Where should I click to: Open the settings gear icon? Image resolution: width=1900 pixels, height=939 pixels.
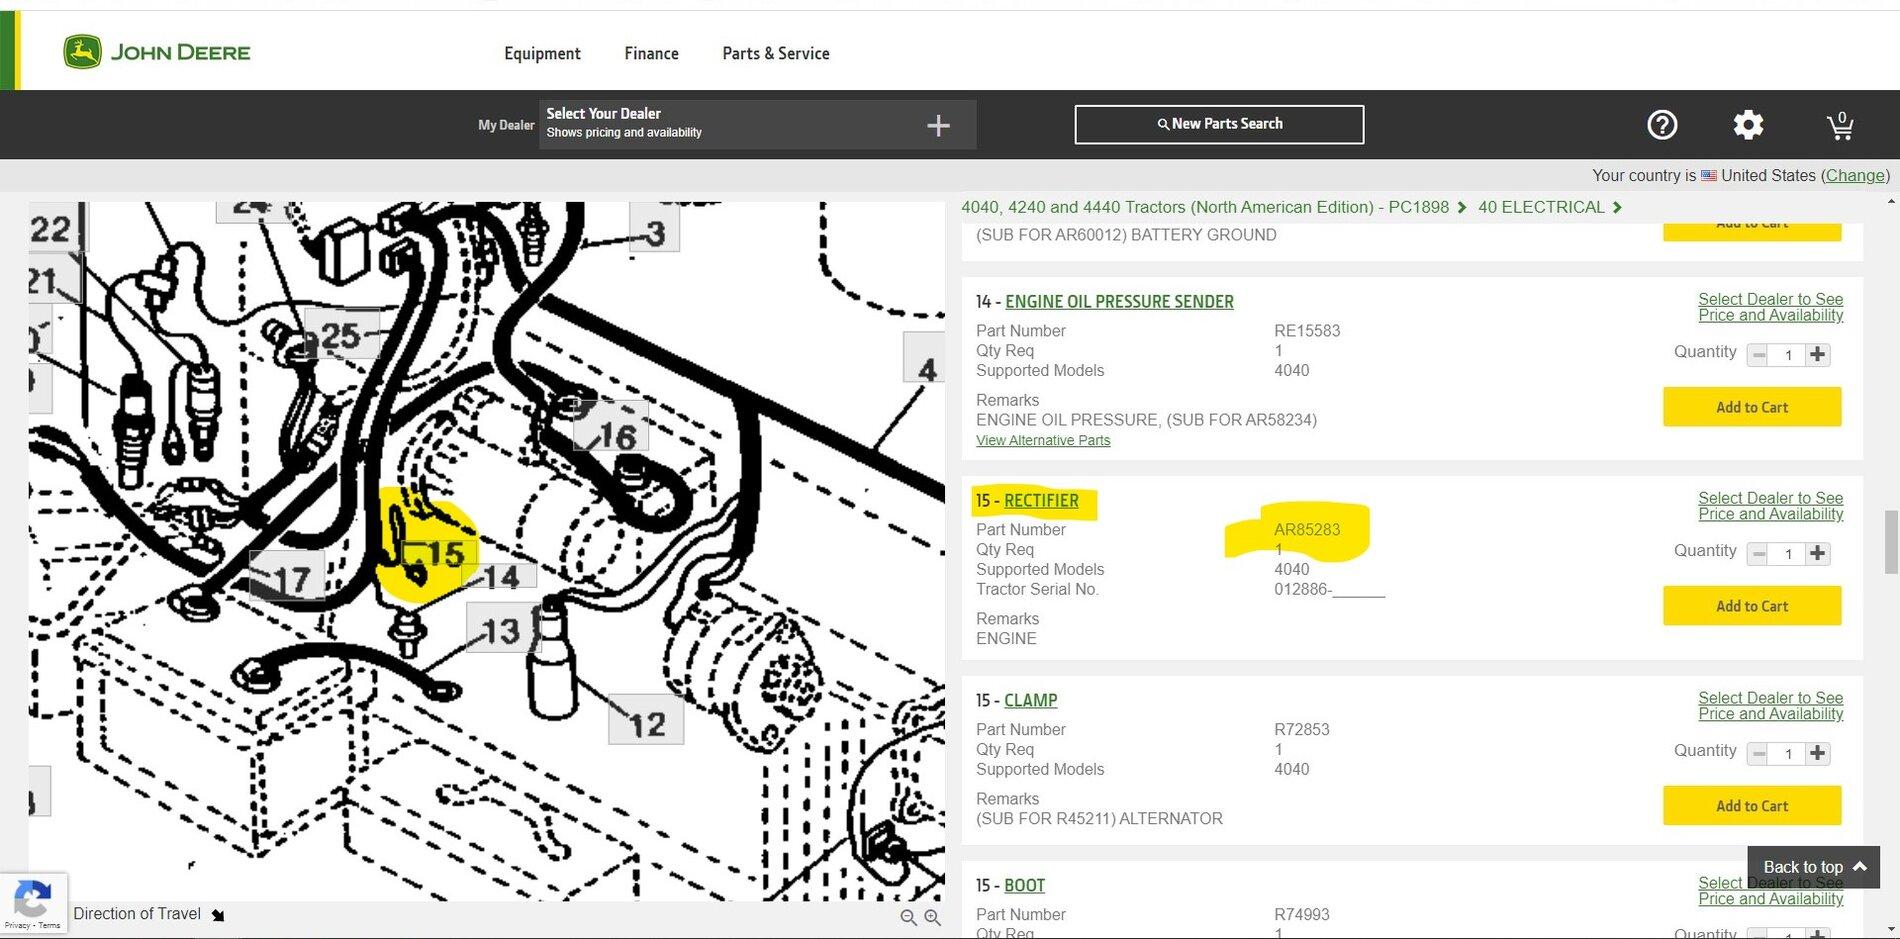[x=1748, y=125]
